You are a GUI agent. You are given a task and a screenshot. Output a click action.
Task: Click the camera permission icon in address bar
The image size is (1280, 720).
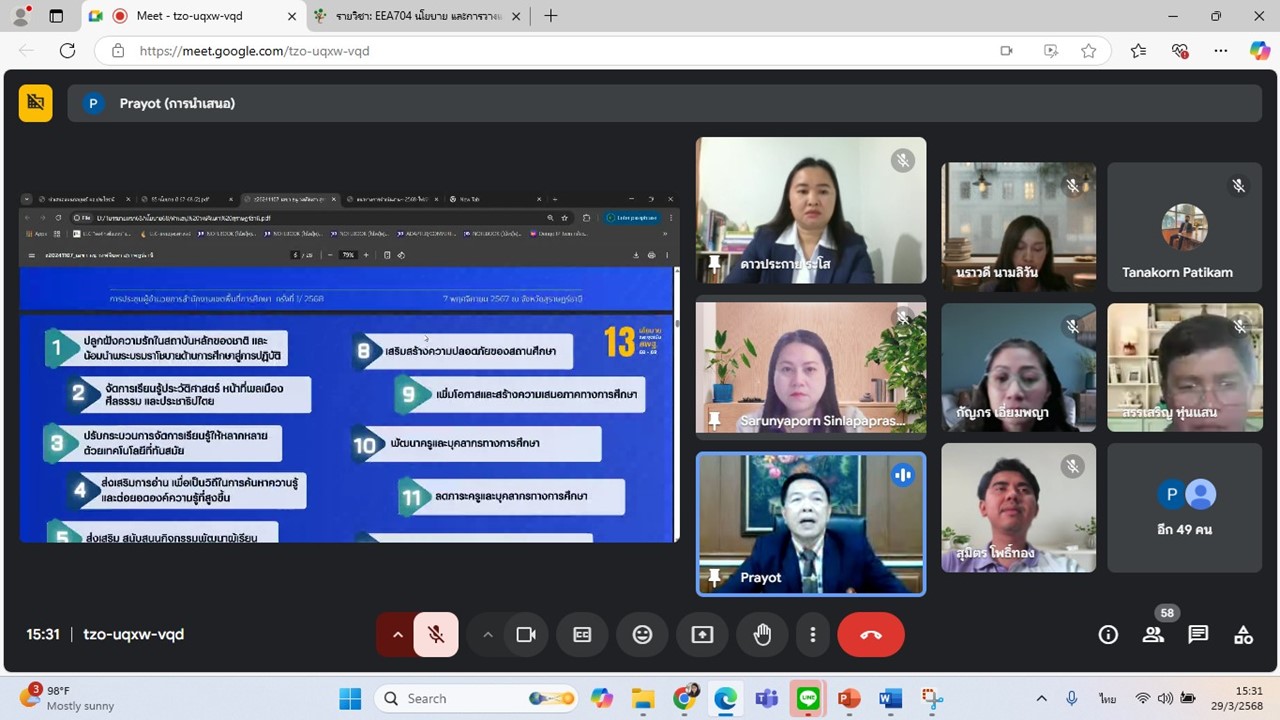[1007, 51]
